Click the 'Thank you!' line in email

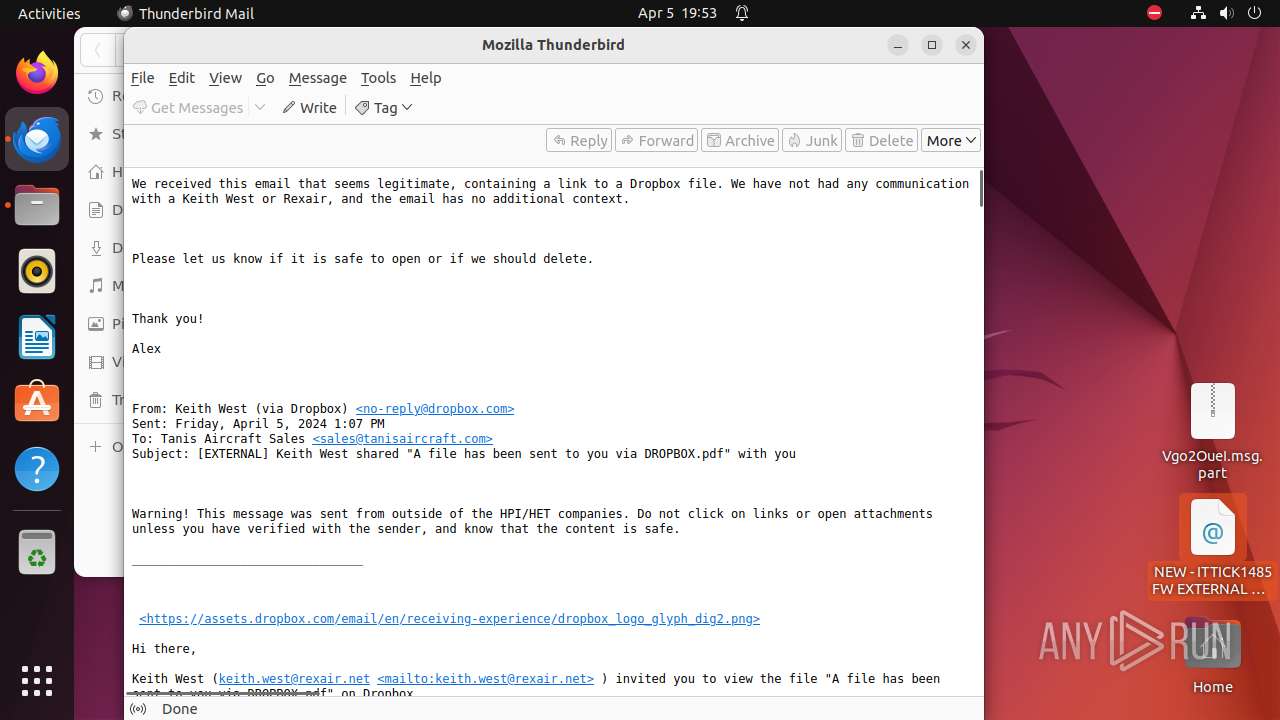pos(168,319)
